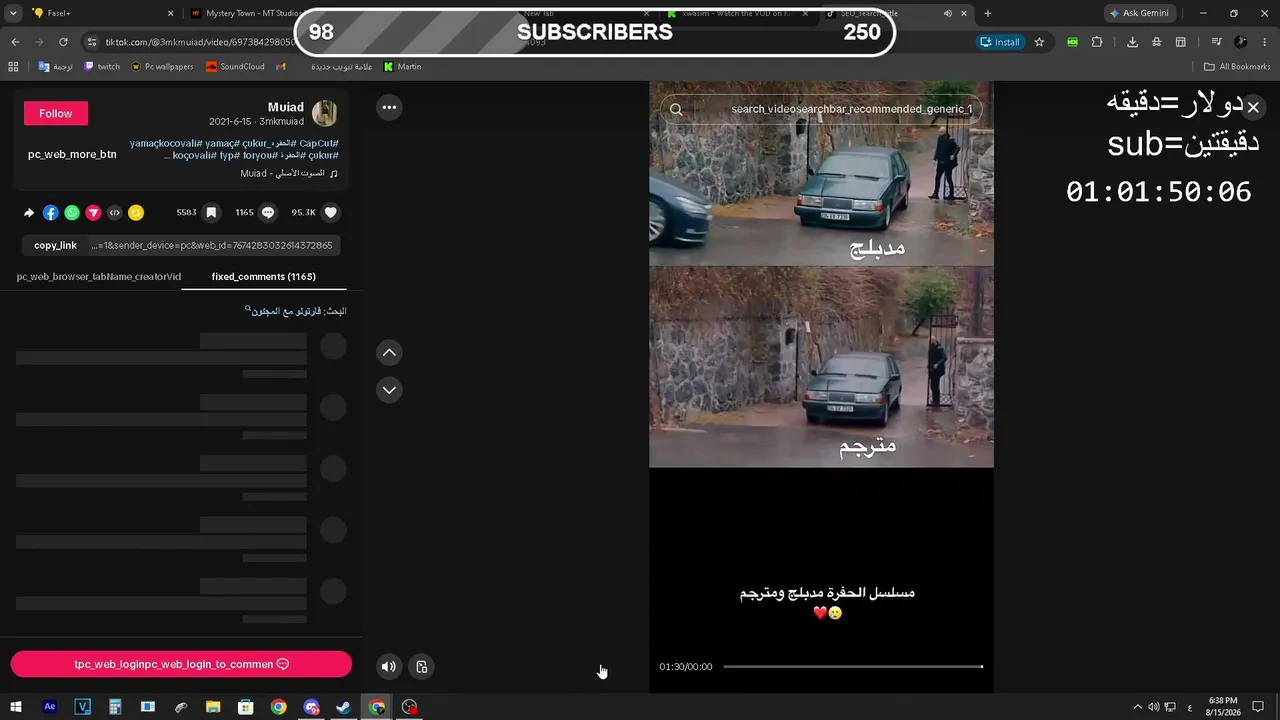
Task: Click the yellow repost icon
Action: pos(136,213)
